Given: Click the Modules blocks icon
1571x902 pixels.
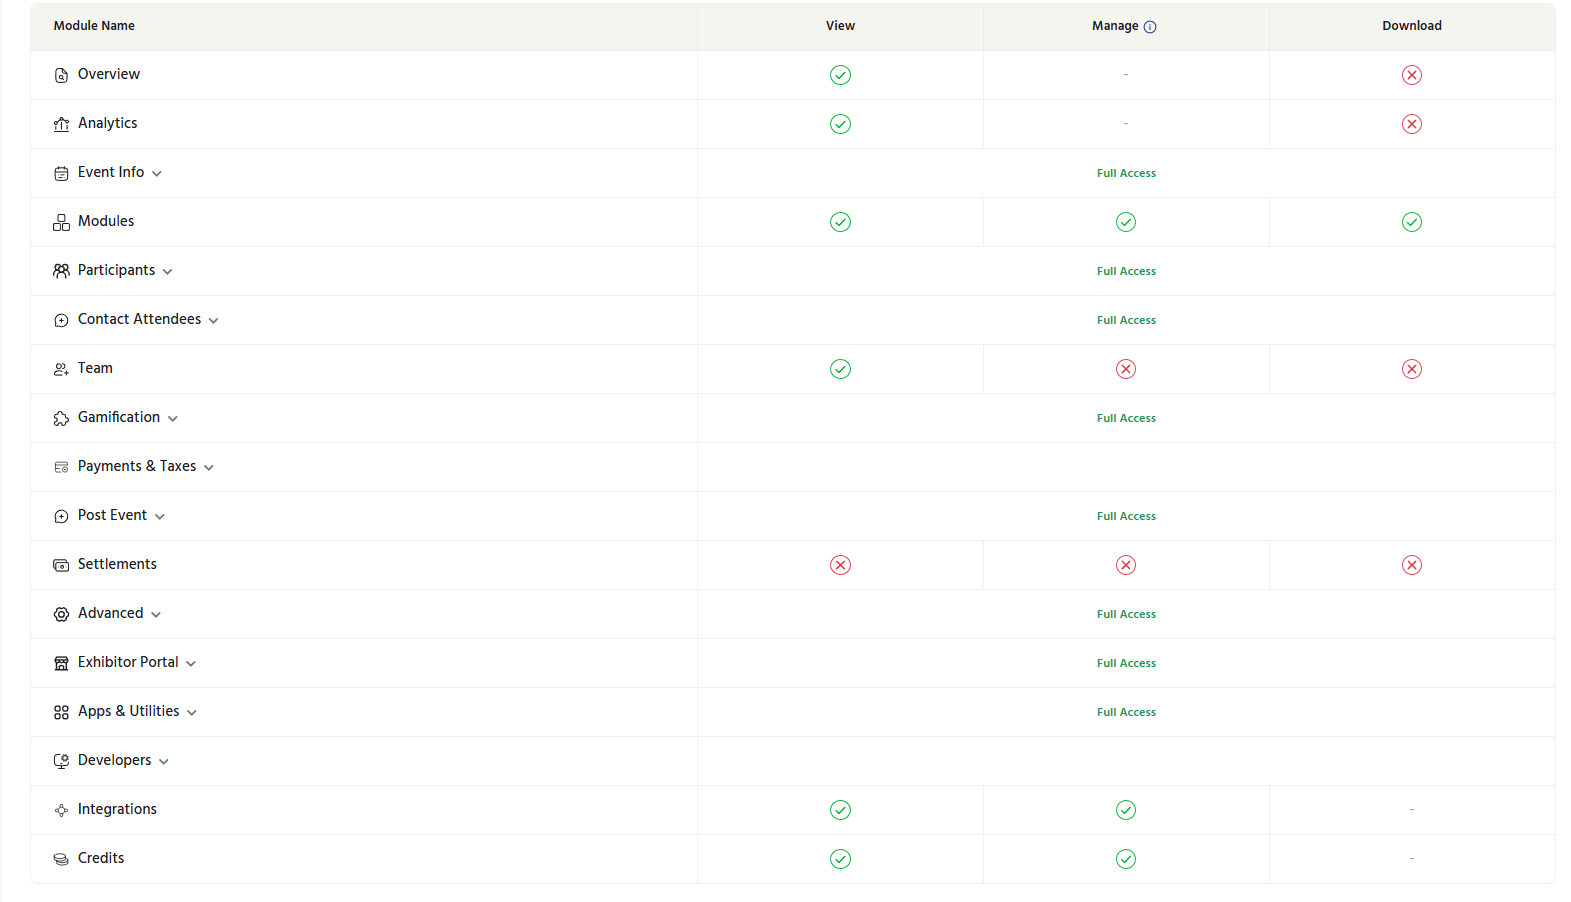Looking at the screenshot, I should tap(61, 222).
